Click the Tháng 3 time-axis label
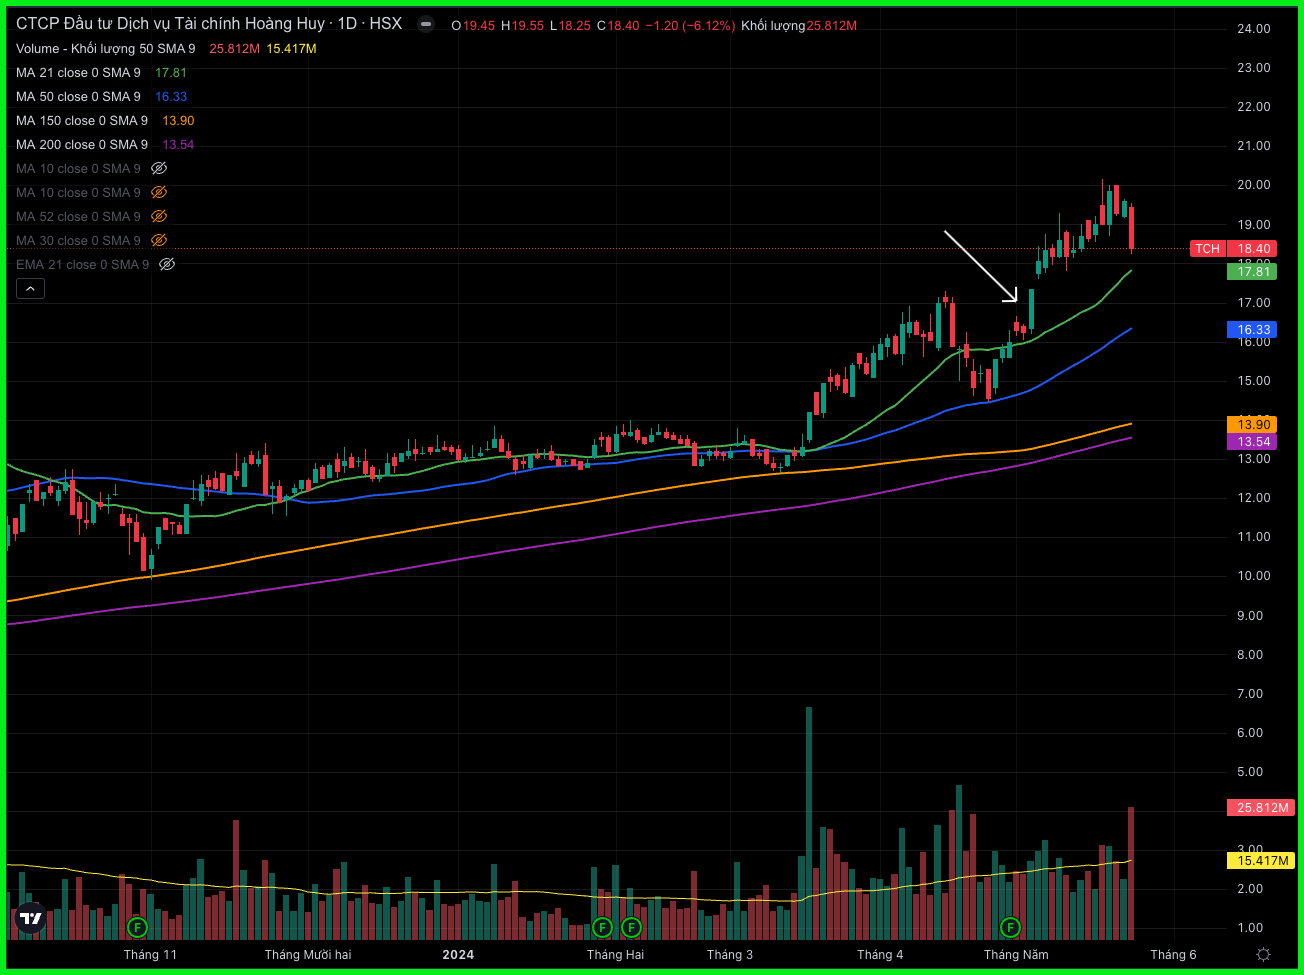This screenshot has width=1304, height=975. coord(731,954)
